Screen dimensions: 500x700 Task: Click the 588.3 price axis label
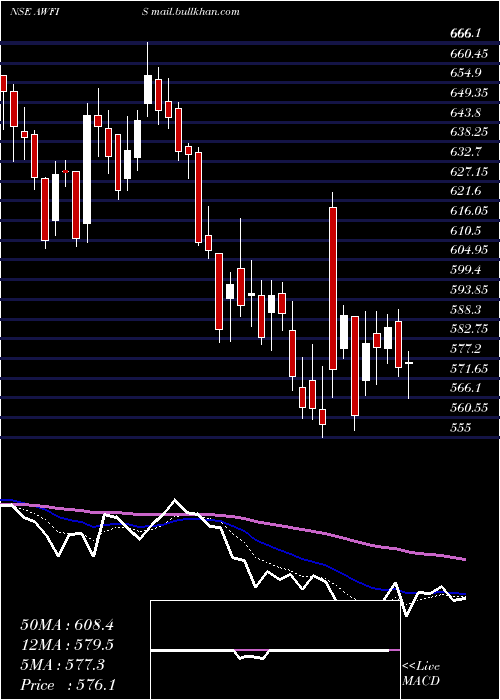point(466,309)
